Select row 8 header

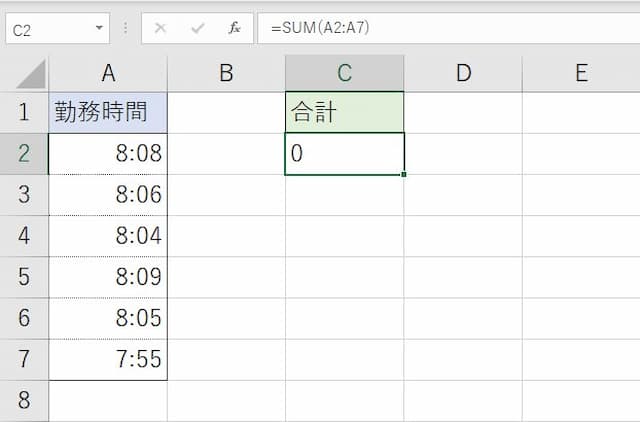tap(24, 401)
